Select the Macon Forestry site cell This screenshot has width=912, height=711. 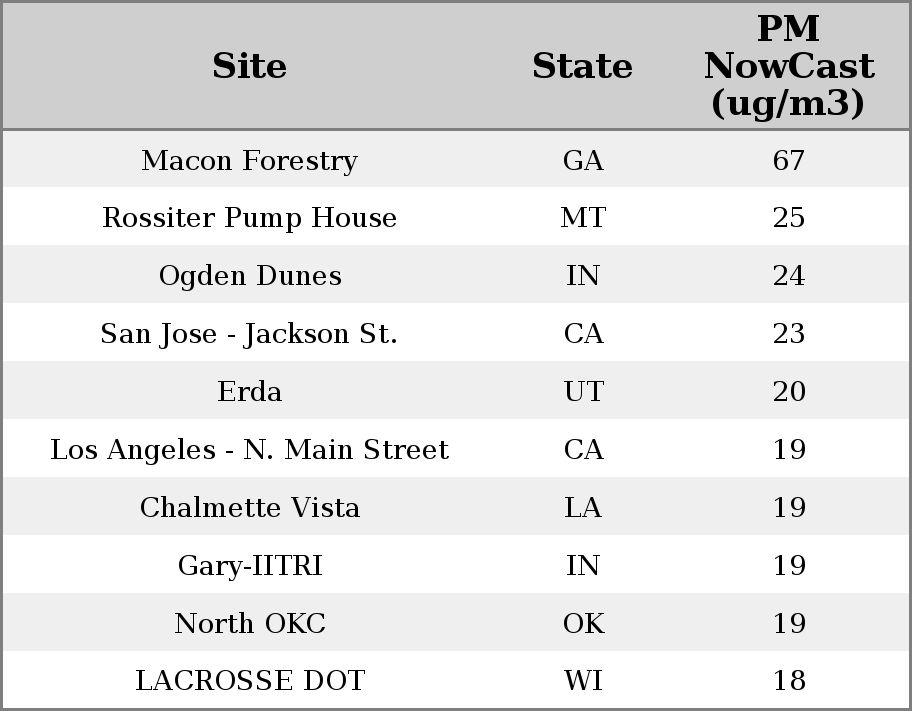pyautogui.click(x=249, y=160)
